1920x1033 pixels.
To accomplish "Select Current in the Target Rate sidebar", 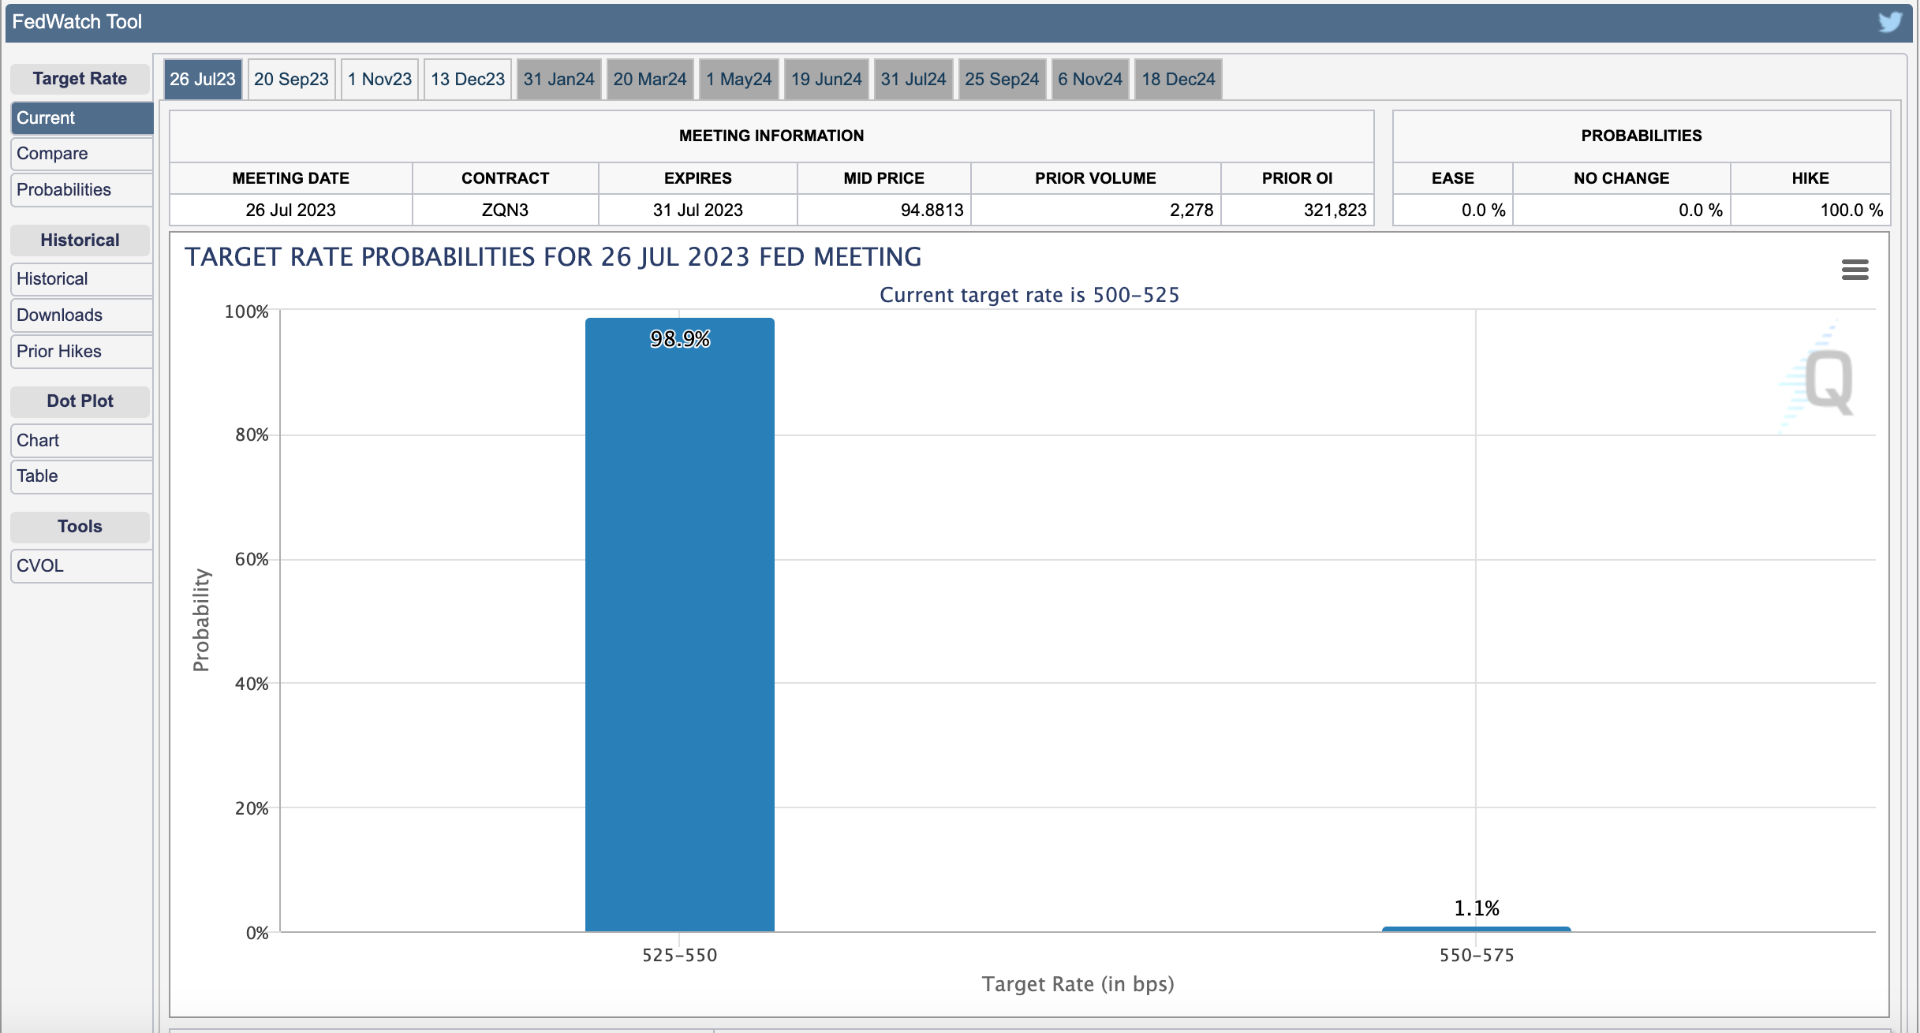I will 81,118.
